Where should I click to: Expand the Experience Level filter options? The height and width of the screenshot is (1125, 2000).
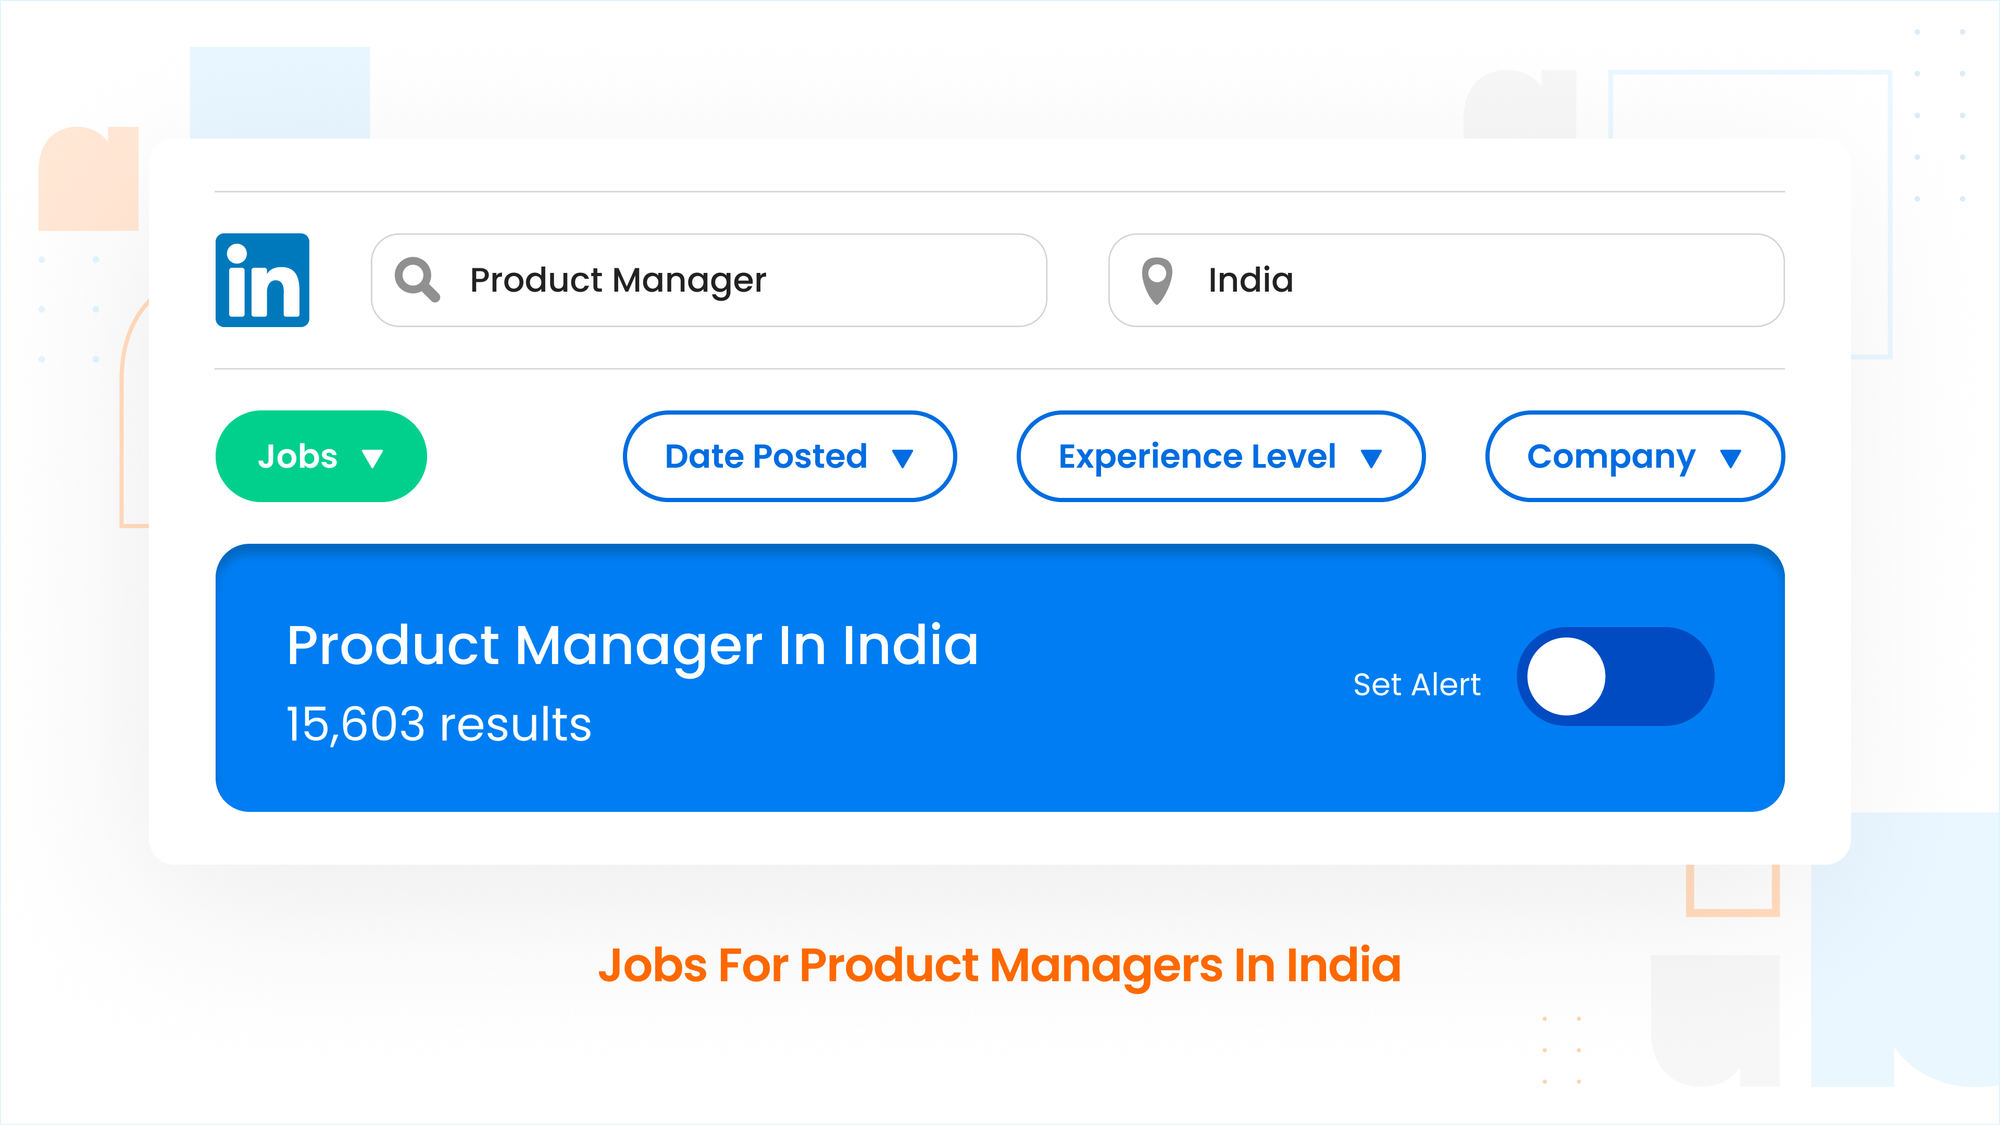(1218, 456)
